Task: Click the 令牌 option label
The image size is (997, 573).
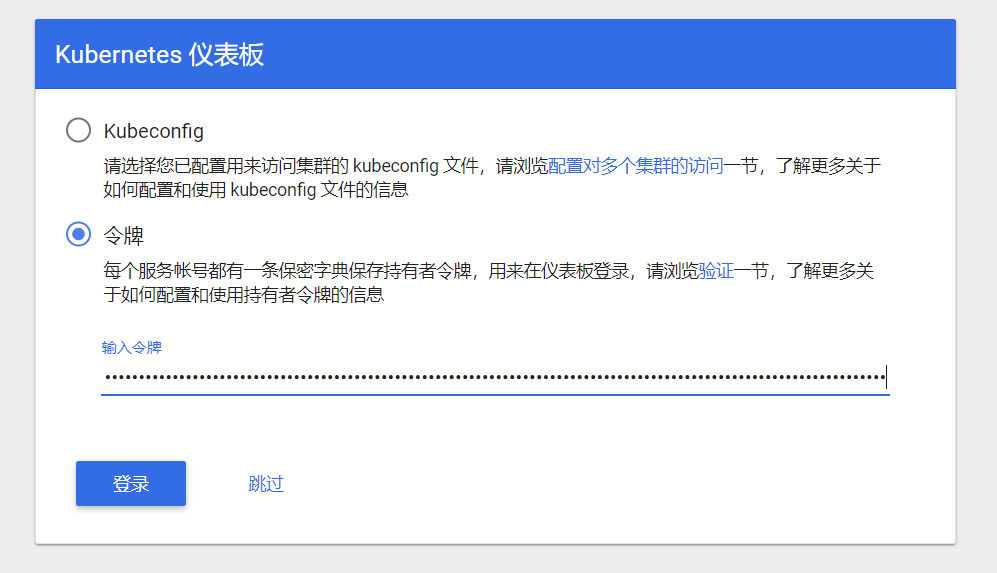Action: [x=123, y=235]
